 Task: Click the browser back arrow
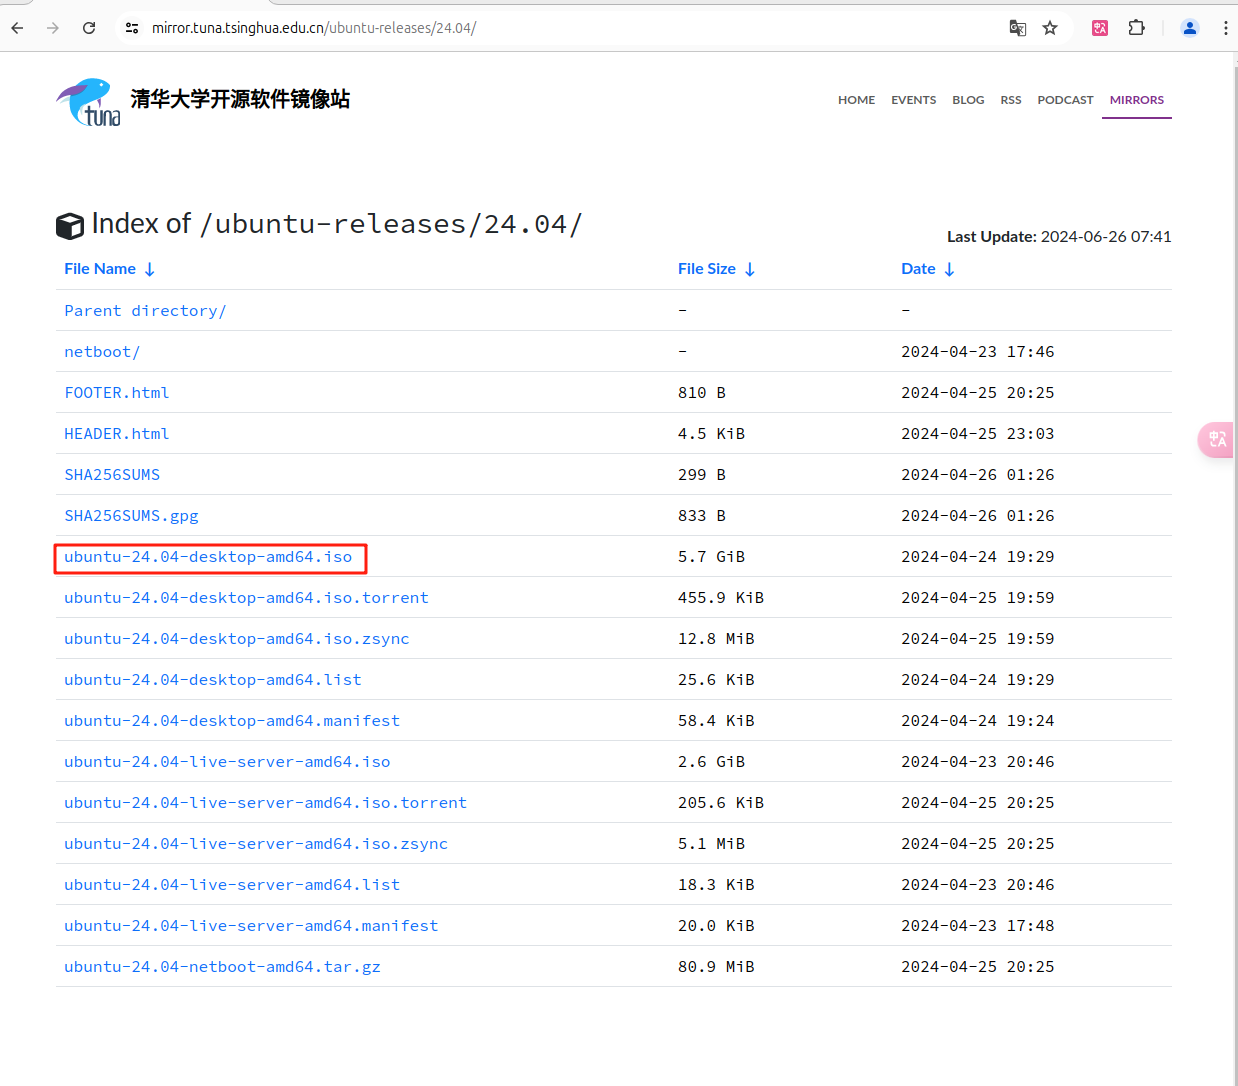pyautogui.click(x=17, y=28)
